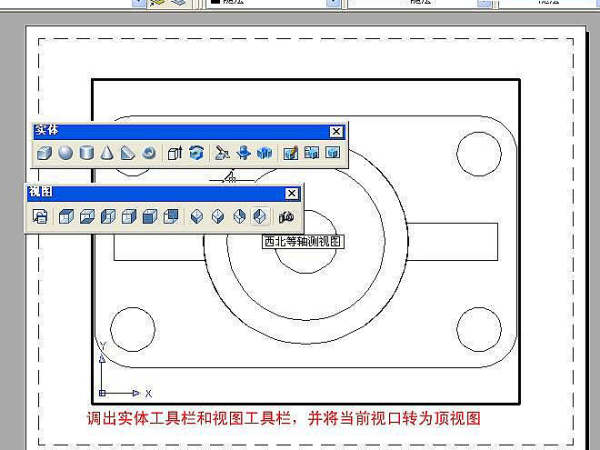This screenshot has height=450, width=600.
Task: Click the Camera icon in 视图 toolbar
Action: 286,217
